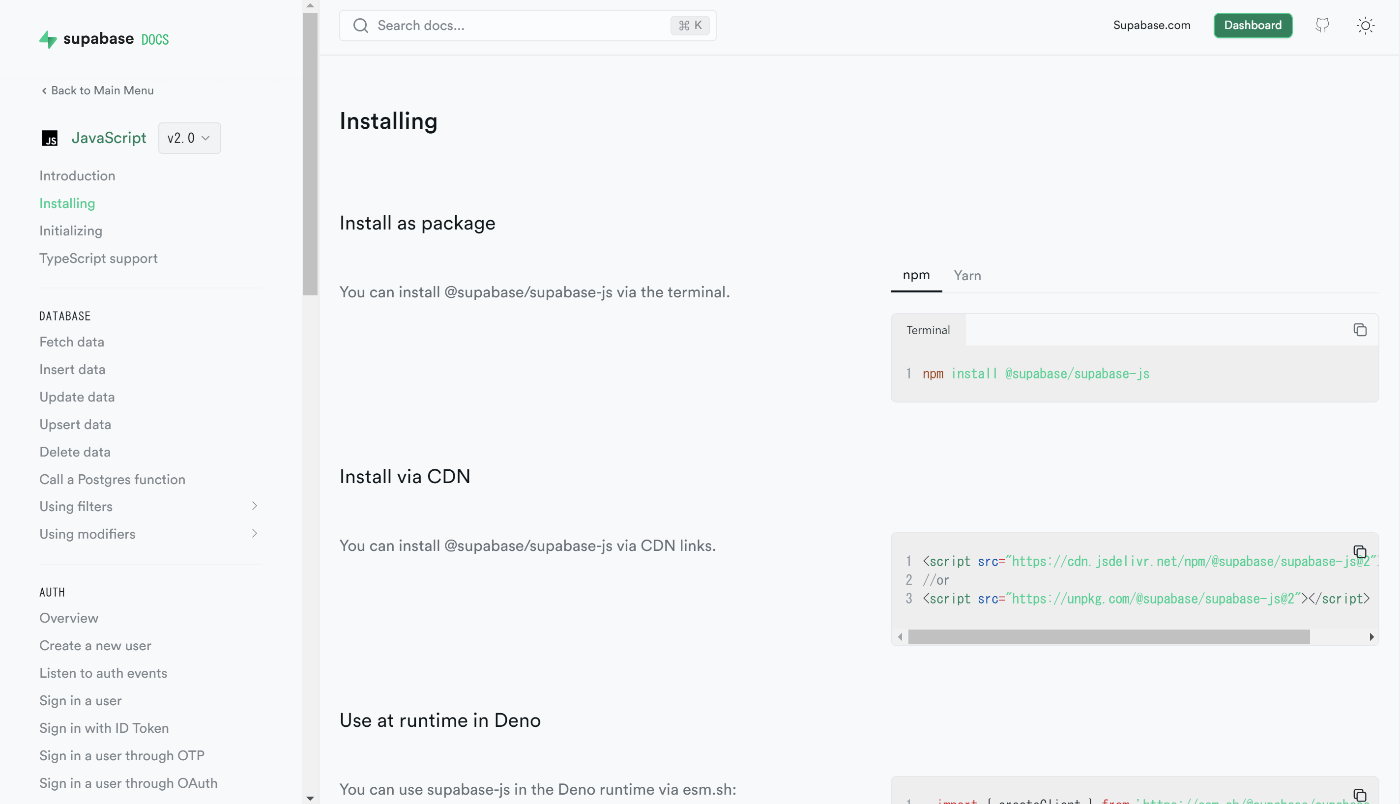
Task: Go Back to Main Menu
Action: click(97, 91)
